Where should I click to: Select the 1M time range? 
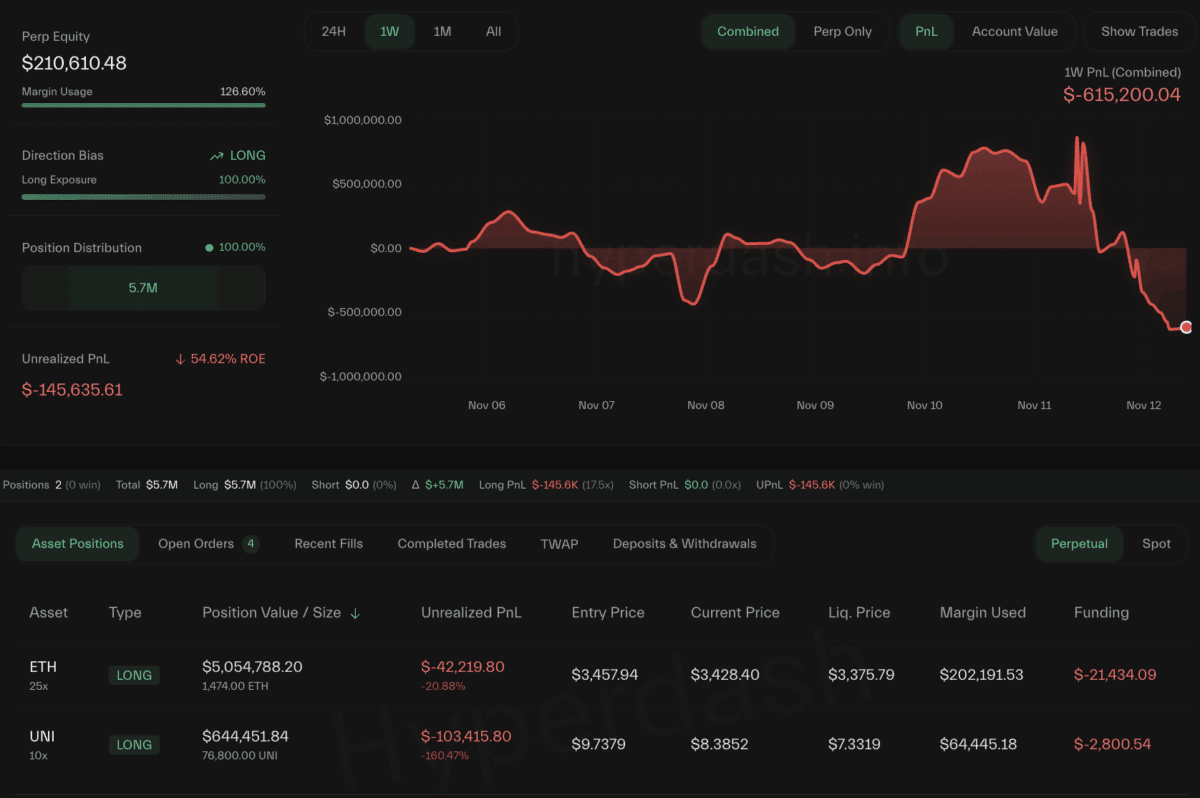442,31
